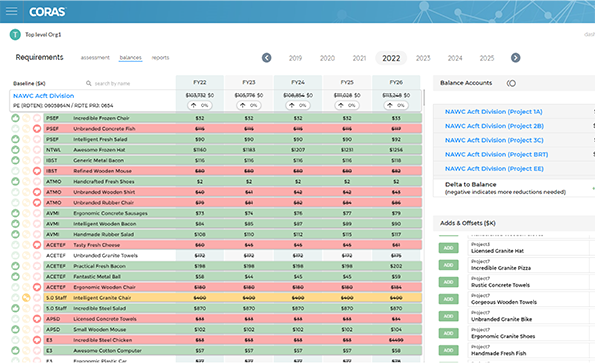Click red circle for Unbranded Concrete Fish
This screenshot has height=363, width=595.
(x=37, y=129)
